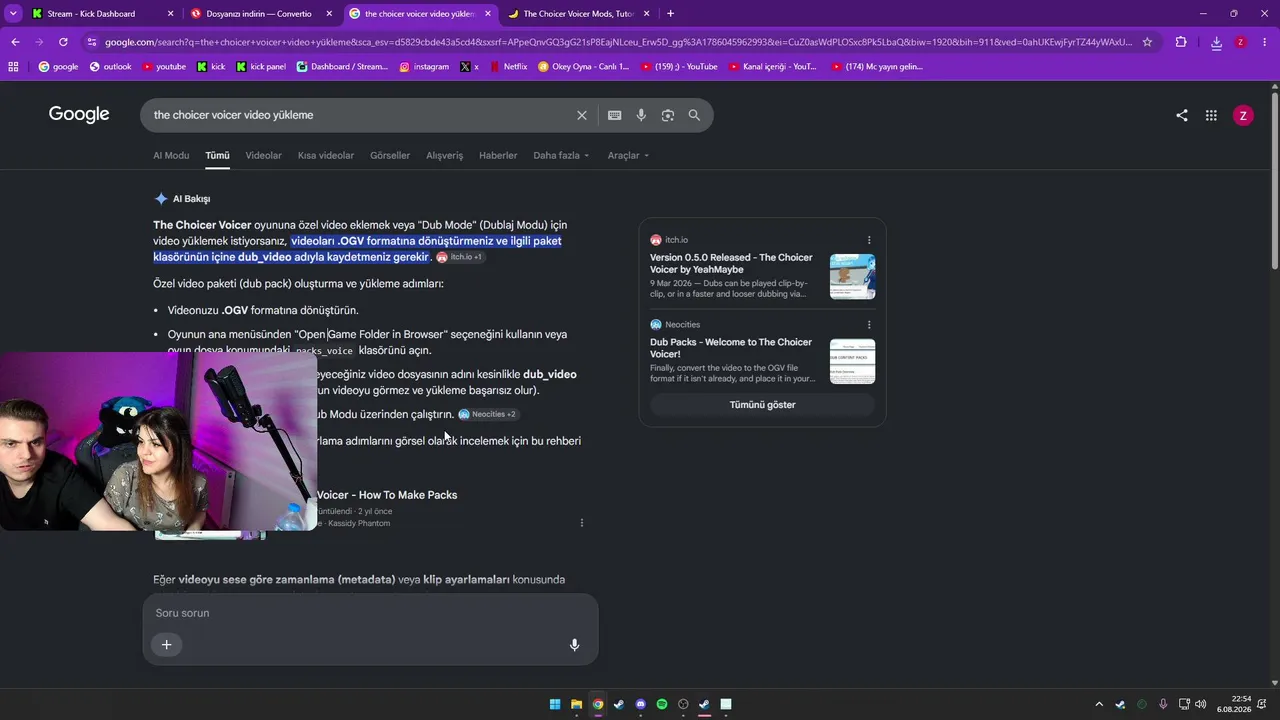This screenshot has height=720, width=1280.
Task: Switch to the Stream - Kick Dashboard tab
Action: [x=101, y=14]
